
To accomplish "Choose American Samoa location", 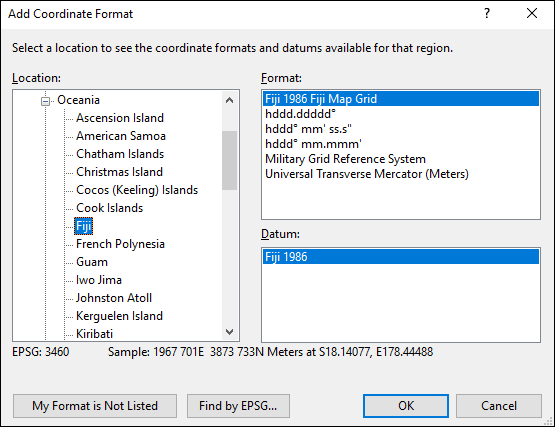I will (121, 136).
